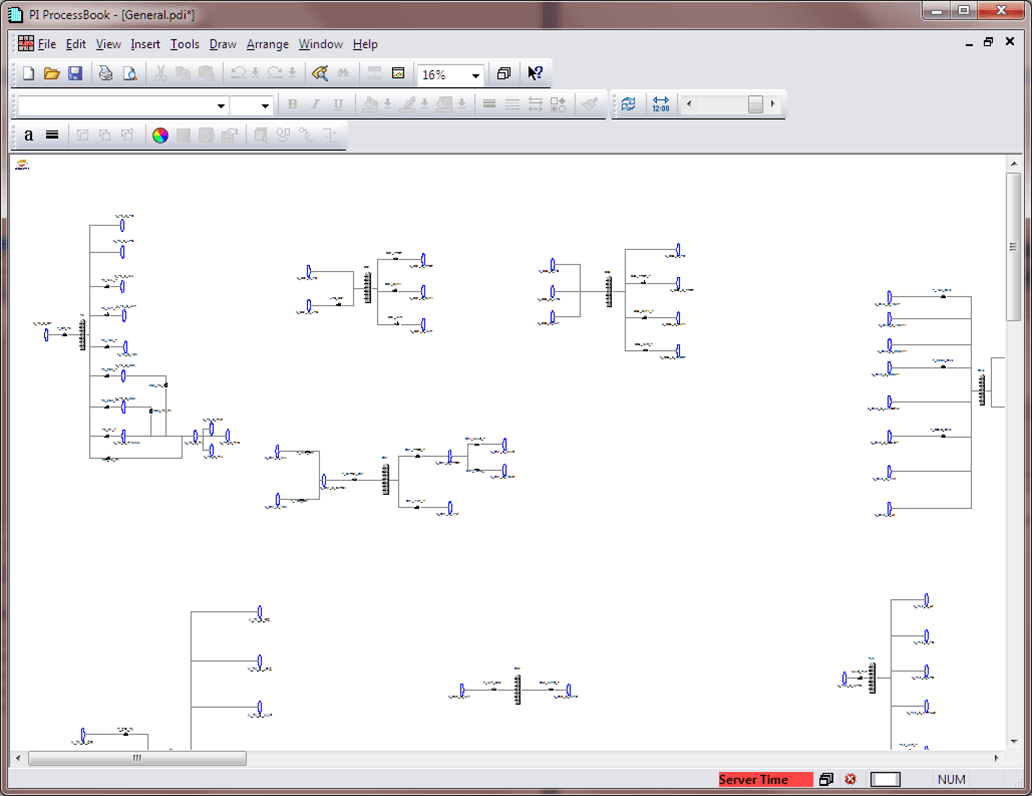The image size is (1032, 796).
Task: Save the General.pdi display
Action: coord(75,73)
